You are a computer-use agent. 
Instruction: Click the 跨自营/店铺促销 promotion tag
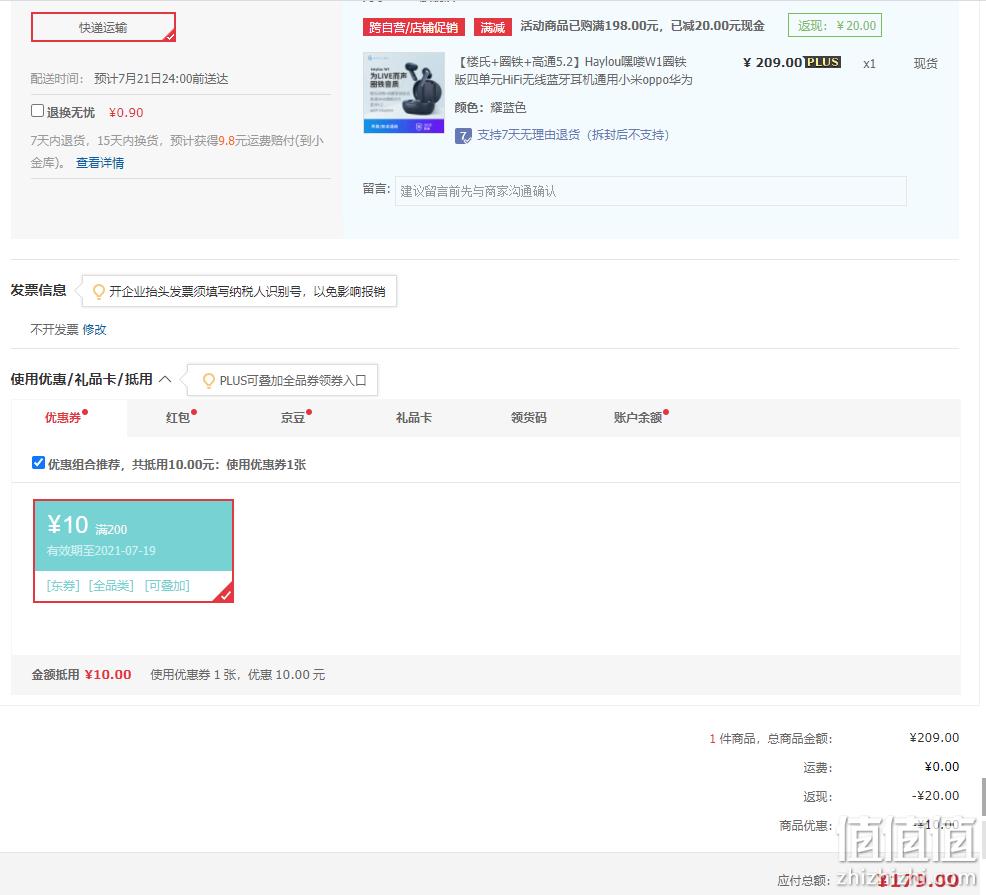(x=414, y=27)
